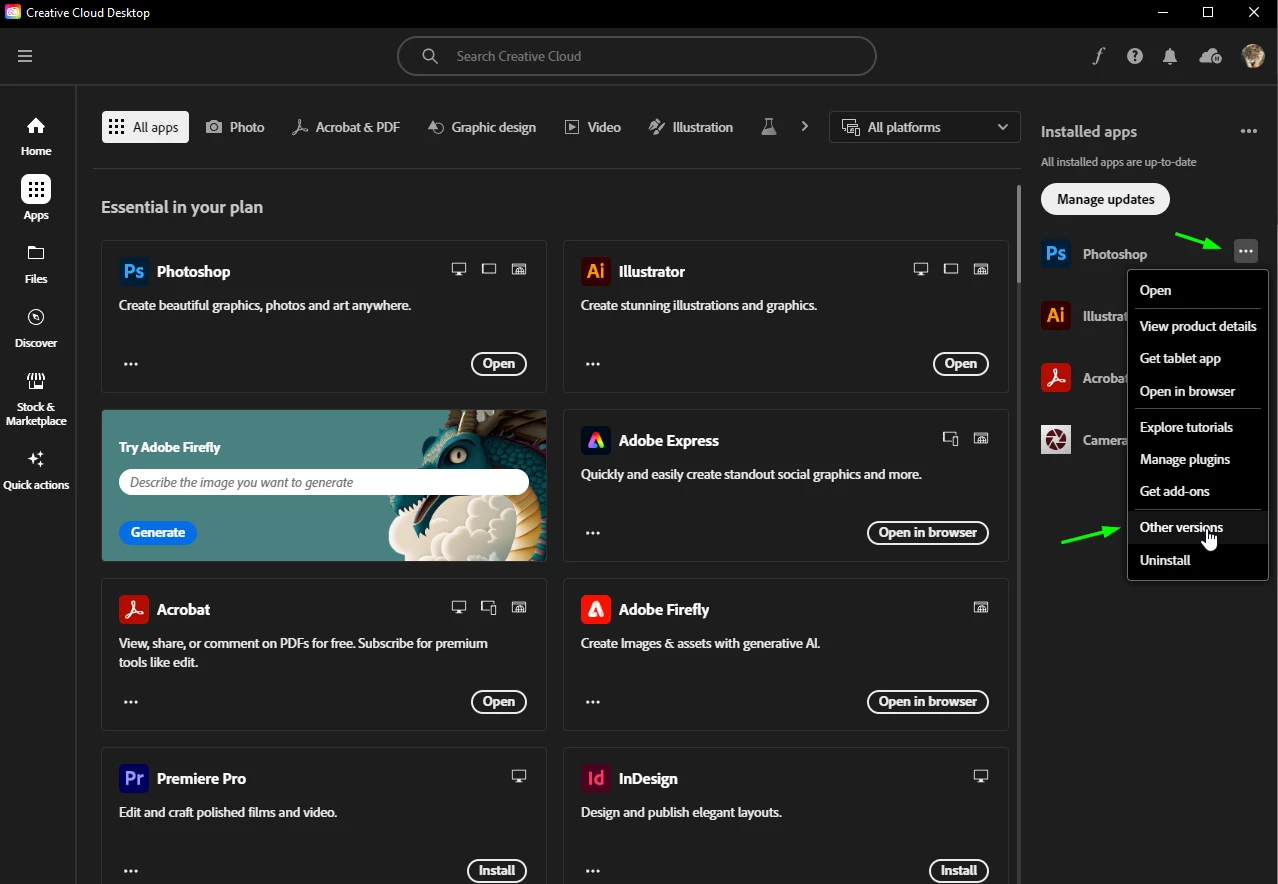Click the InDesign app icon
The image size is (1278, 884).
pyautogui.click(x=595, y=778)
